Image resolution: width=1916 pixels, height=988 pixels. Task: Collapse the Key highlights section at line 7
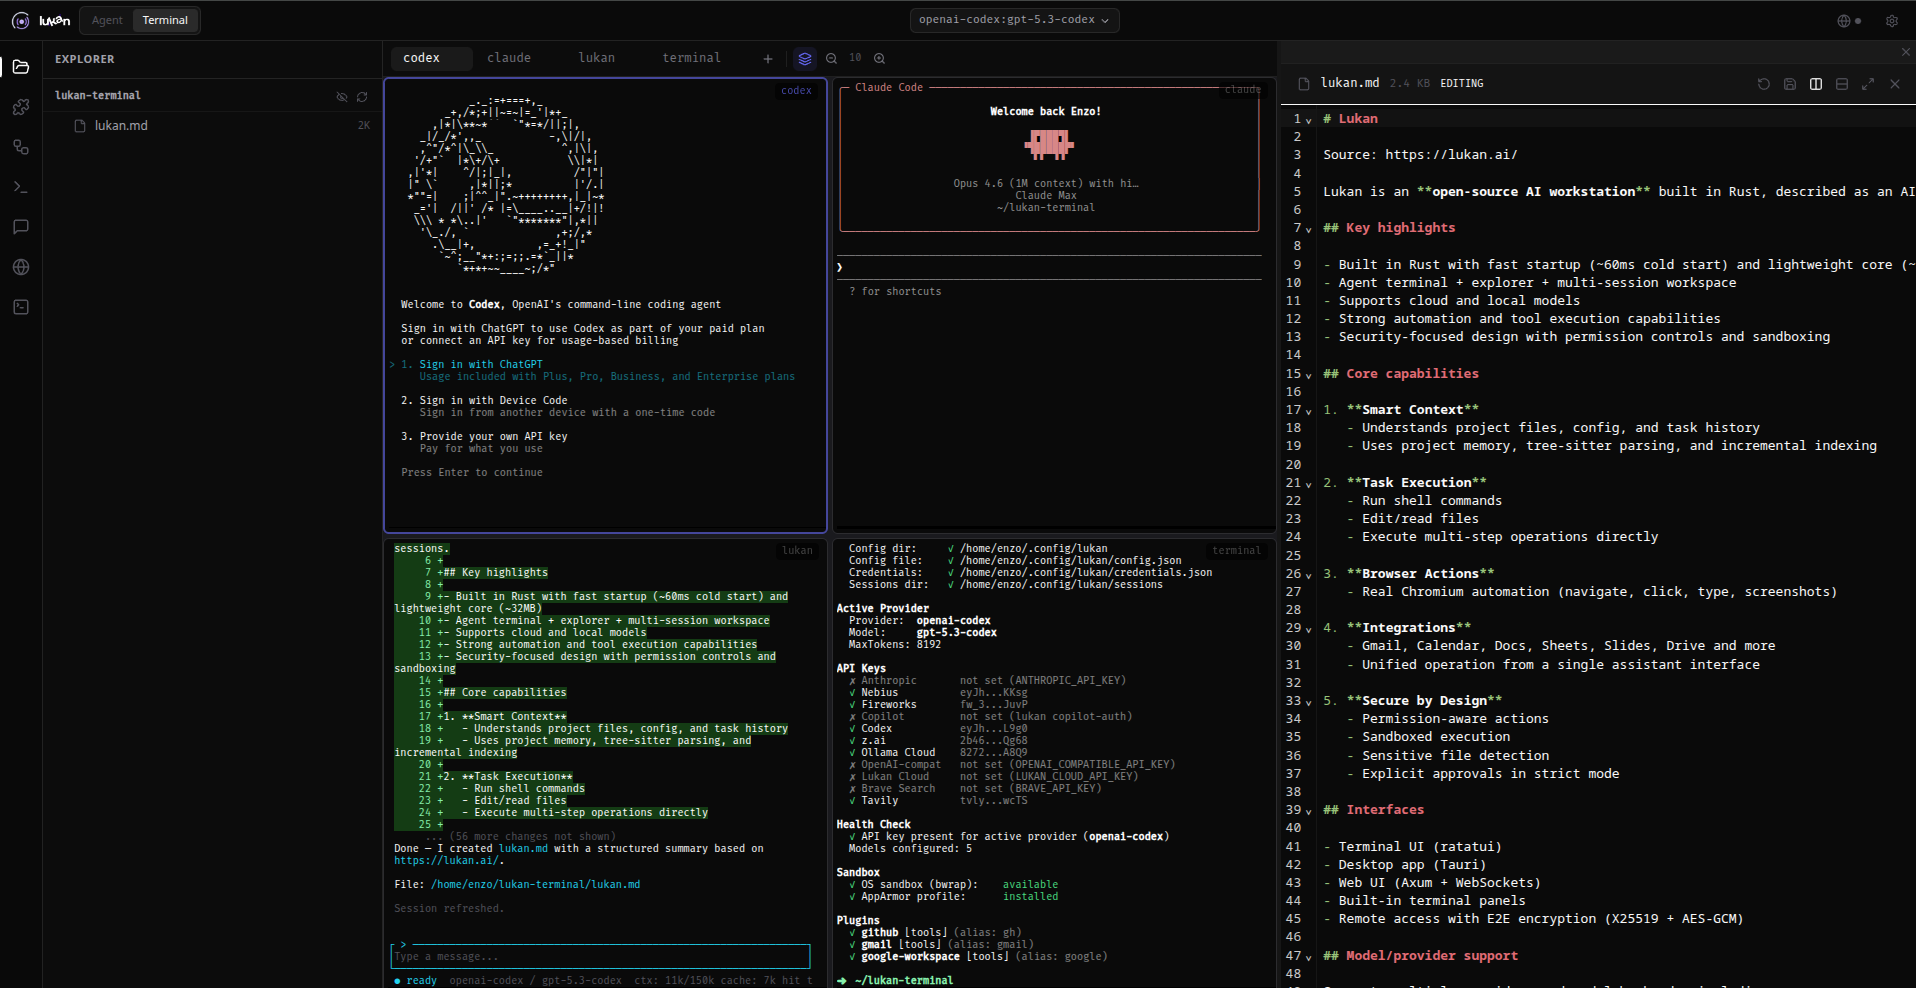point(1308,228)
